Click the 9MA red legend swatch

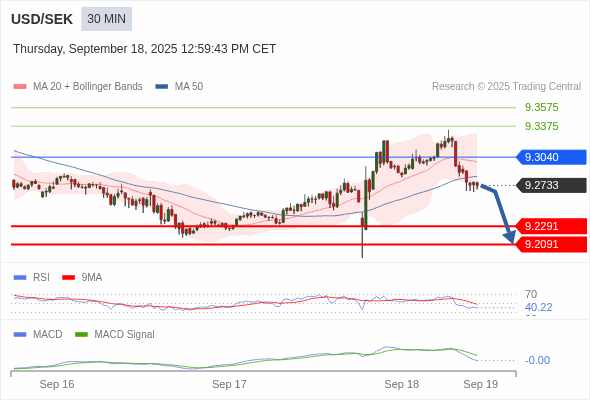(x=68, y=278)
